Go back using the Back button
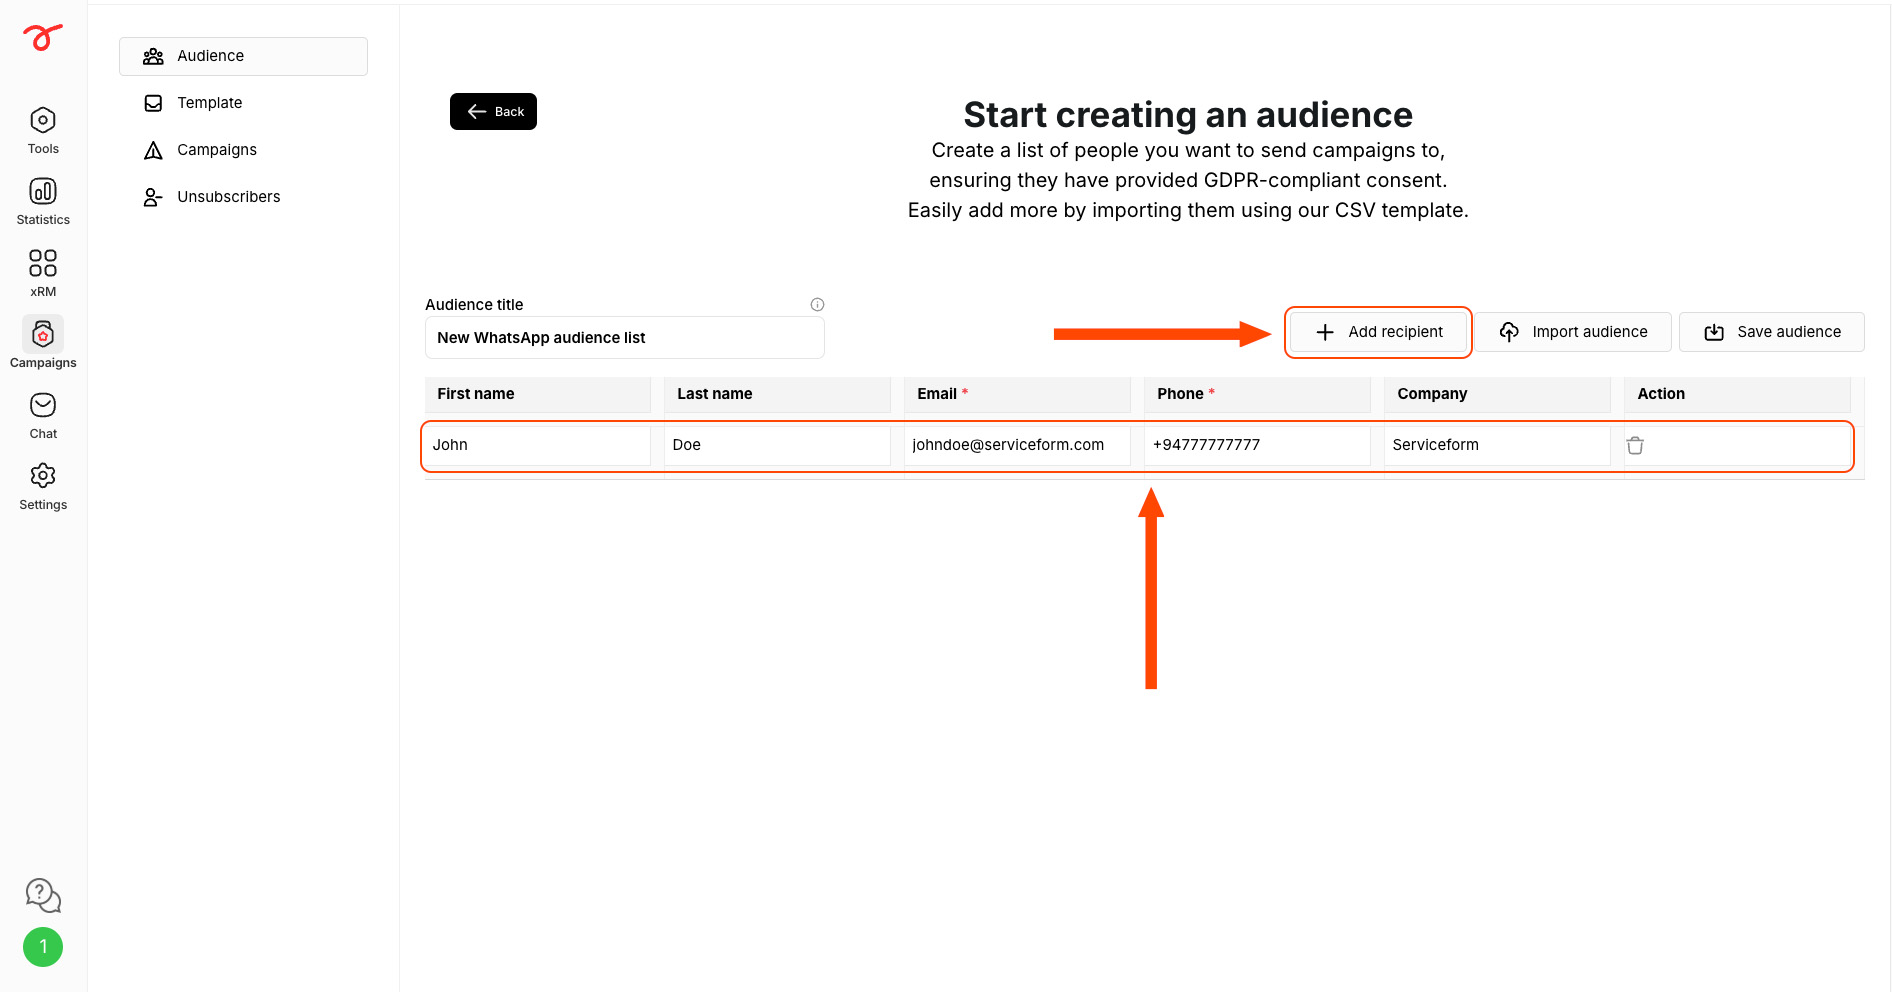Image resolution: width=1892 pixels, height=992 pixels. click(493, 112)
